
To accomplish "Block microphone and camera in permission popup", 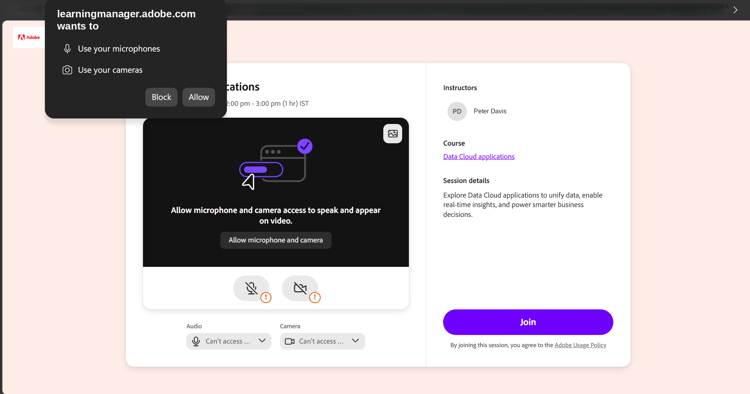I will point(161,97).
